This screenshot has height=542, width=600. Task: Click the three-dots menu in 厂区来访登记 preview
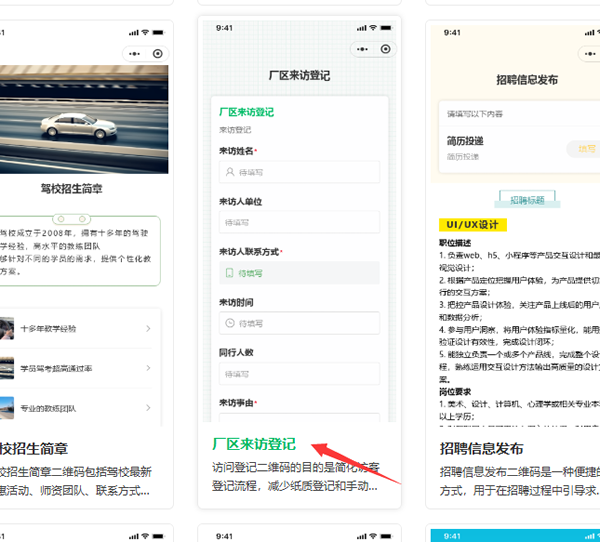coord(362,49)
